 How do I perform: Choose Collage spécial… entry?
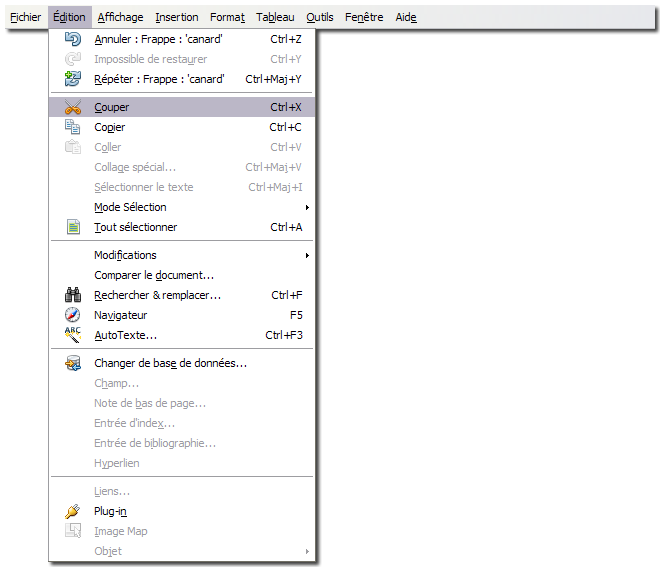point(182,167)
